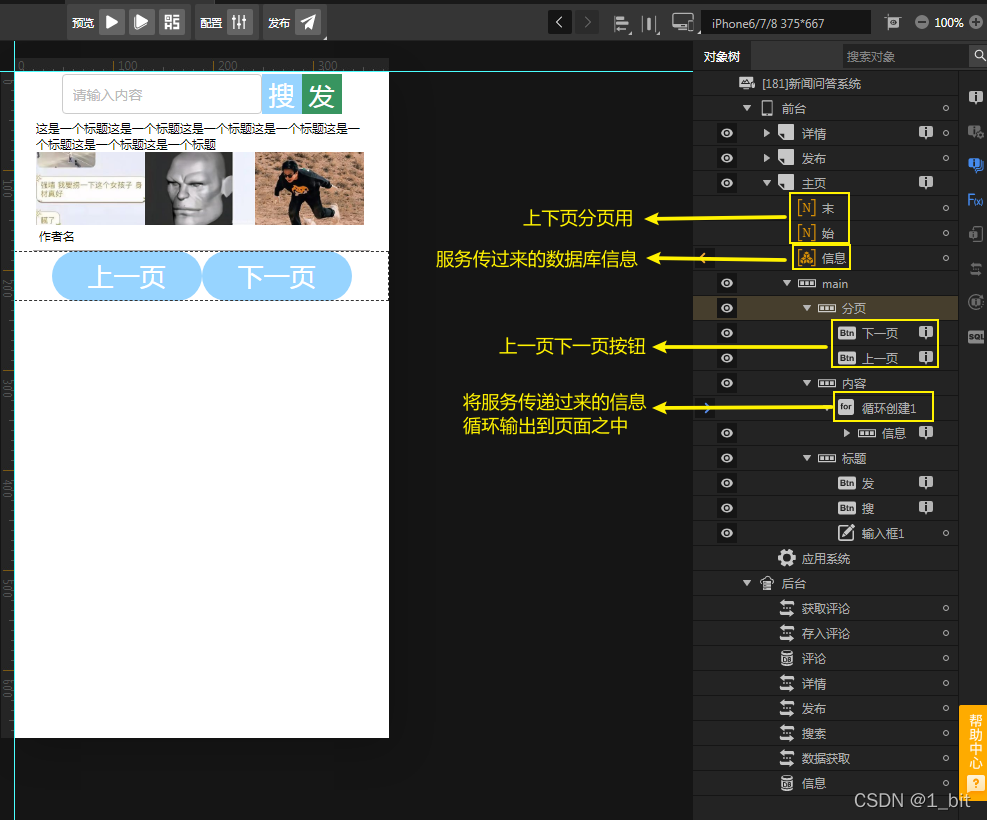Open the Fx function sidebar icon
Viewport: 987px width, 820px height.
pos(975,200)
